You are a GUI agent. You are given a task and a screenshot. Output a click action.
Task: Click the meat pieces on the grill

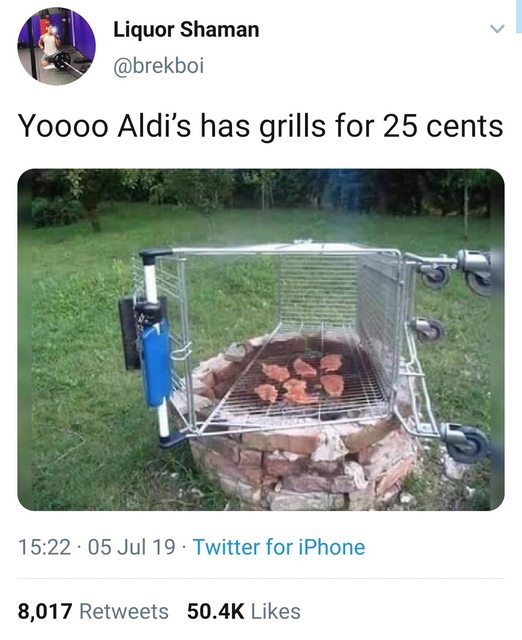[299, 380]
